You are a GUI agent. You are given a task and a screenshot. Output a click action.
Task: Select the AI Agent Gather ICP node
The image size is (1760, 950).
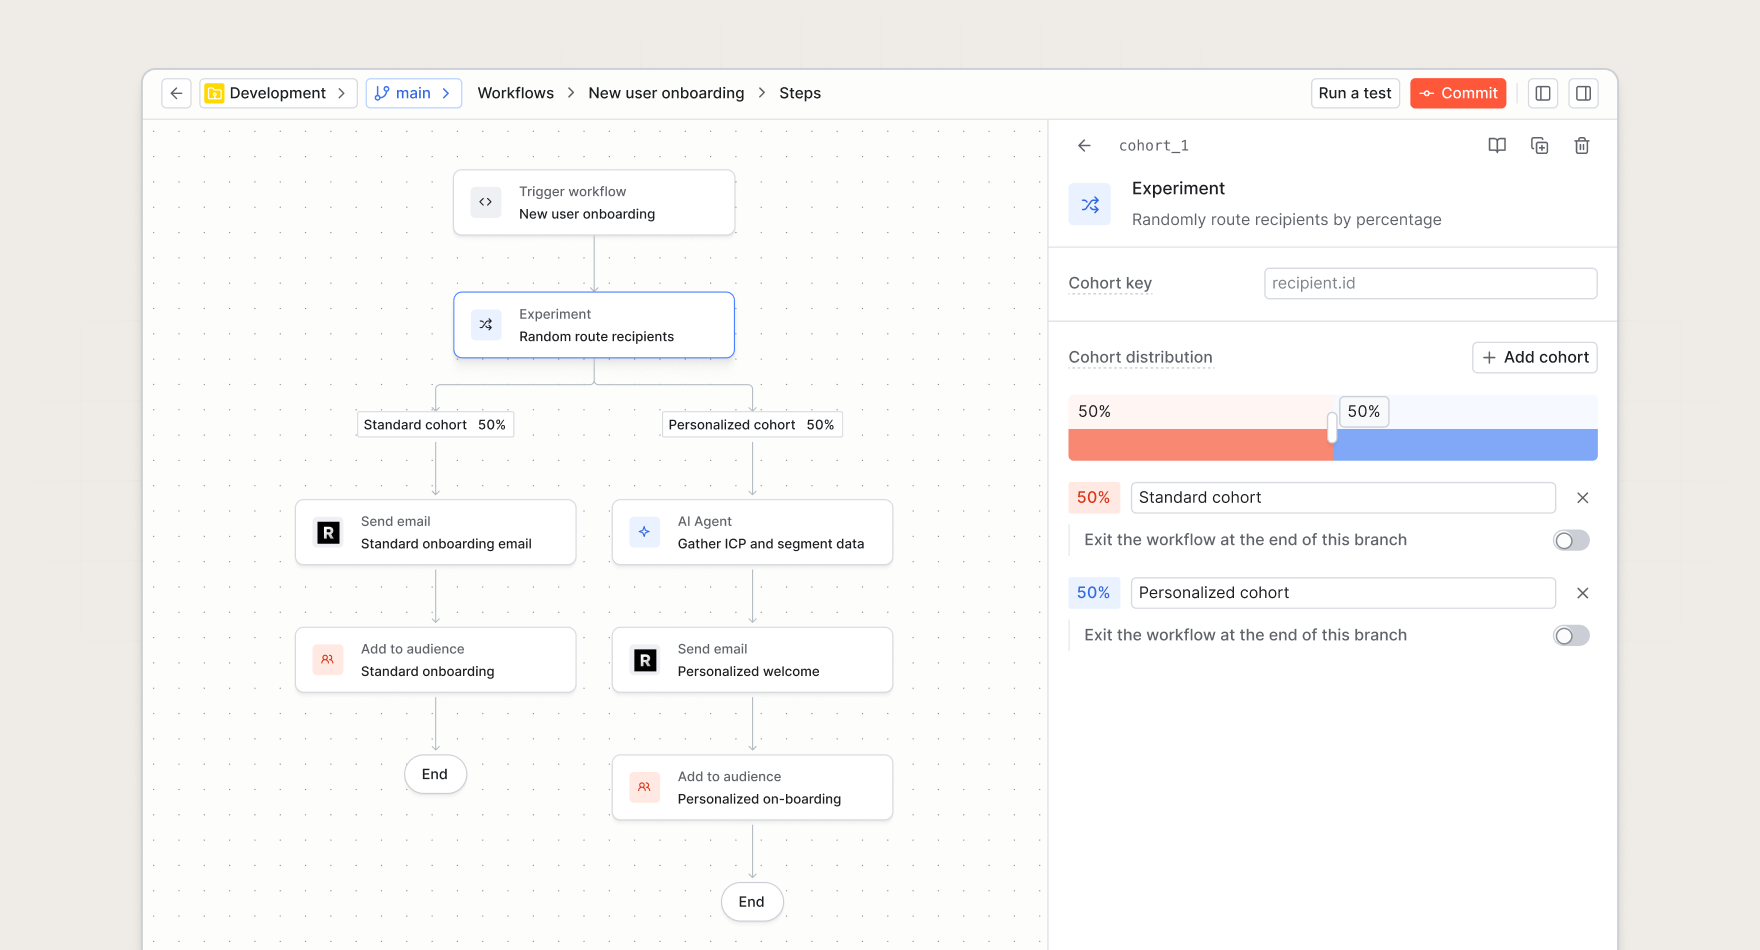(x=752, y=532)
